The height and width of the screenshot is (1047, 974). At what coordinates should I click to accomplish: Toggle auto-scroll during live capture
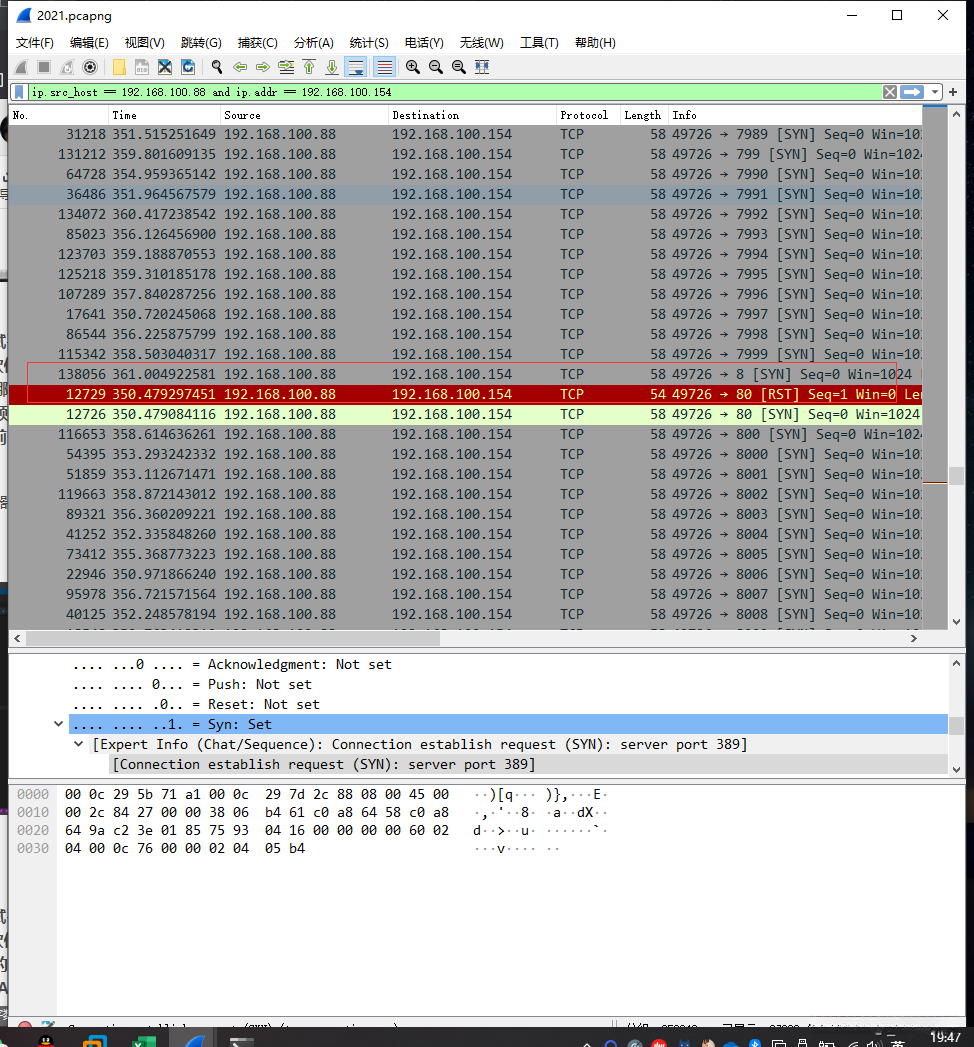pyautogui.click(x=356, y=67)
